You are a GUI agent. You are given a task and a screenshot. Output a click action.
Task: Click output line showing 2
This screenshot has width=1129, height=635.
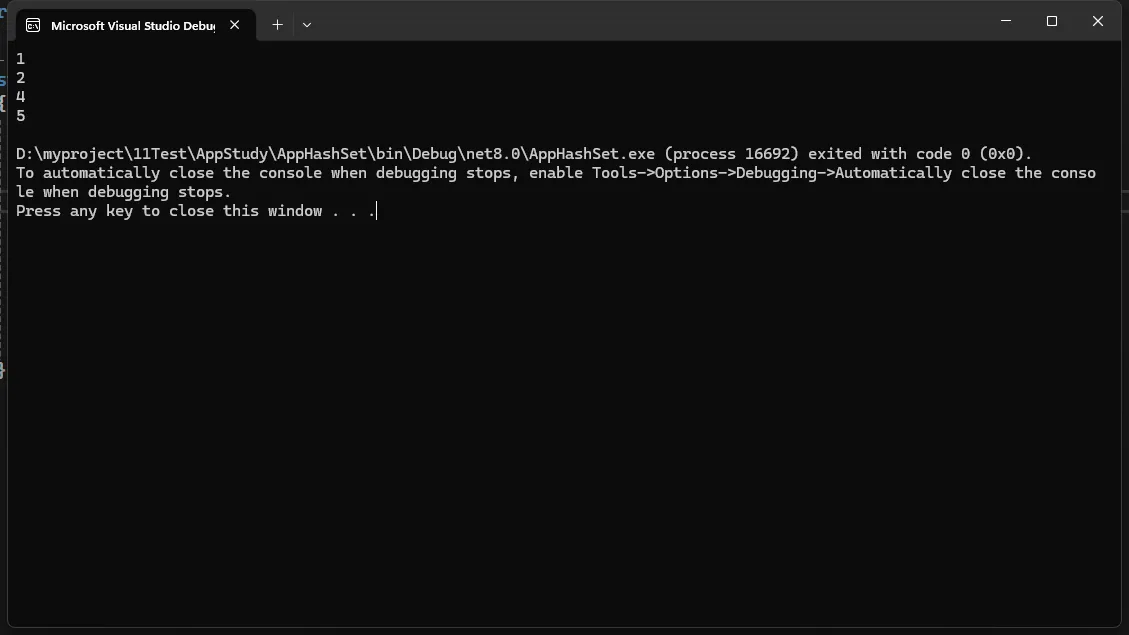[20, 78]
